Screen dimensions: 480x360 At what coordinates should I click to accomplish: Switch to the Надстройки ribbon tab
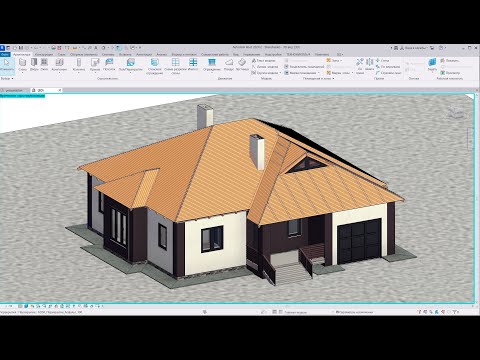pos(273,54)
